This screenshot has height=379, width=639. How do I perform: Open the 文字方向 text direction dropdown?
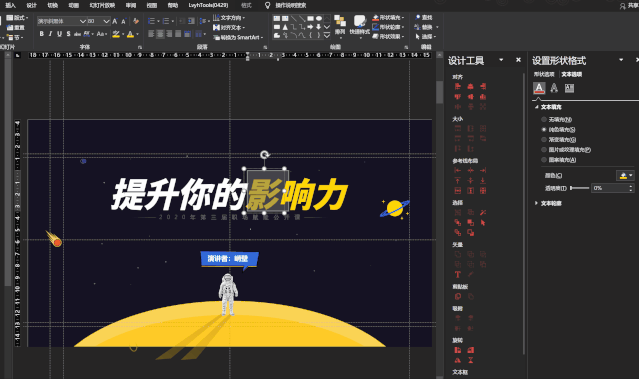[x=229, y=18]
